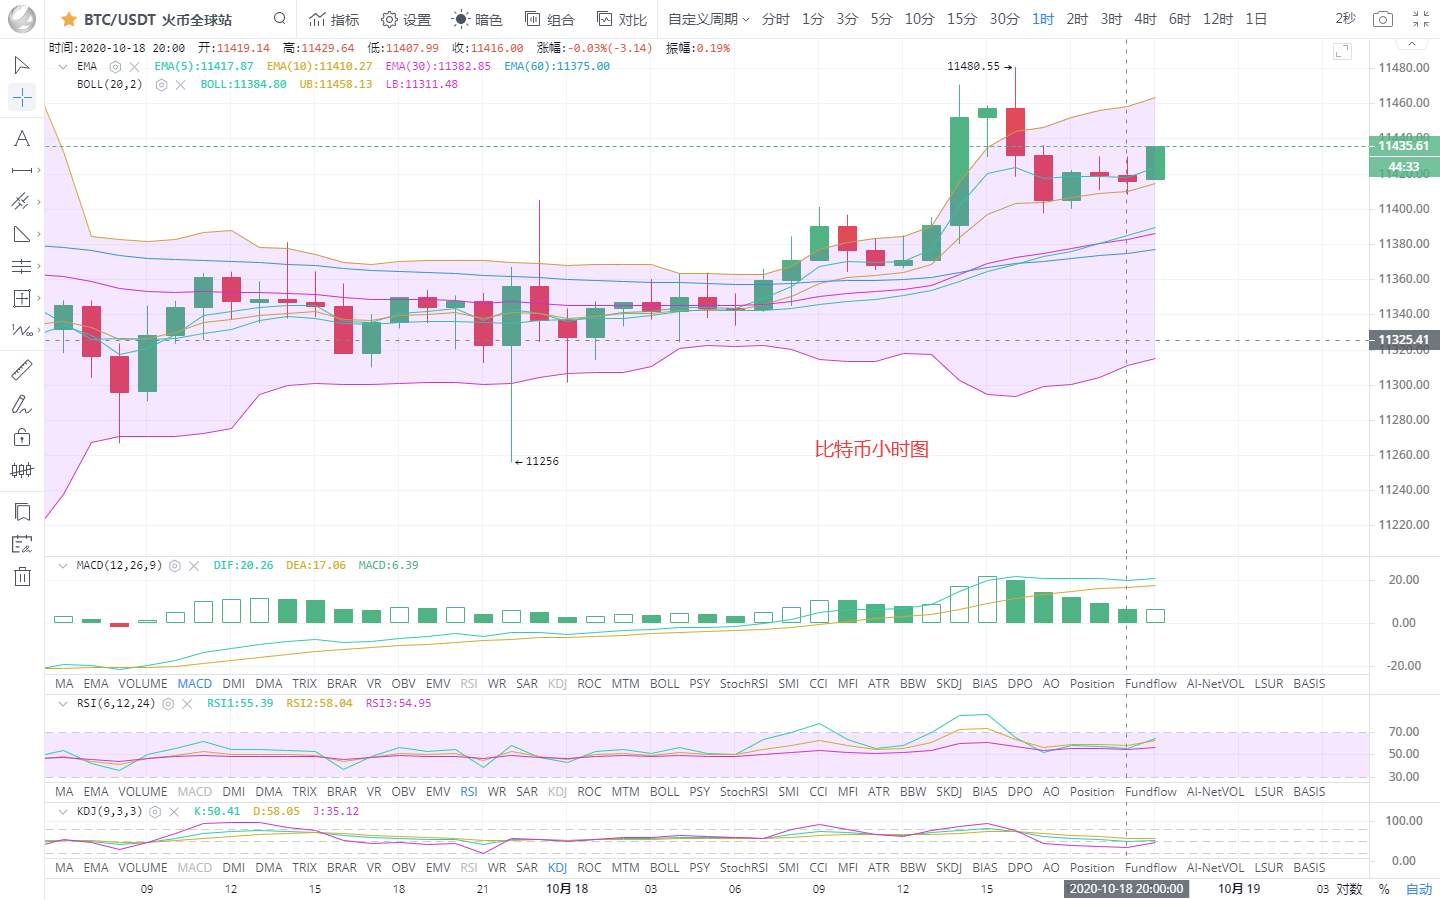Select the parallel channel line tool
1440x900 pixels.
pyautogui.click(x=22, y=202)
